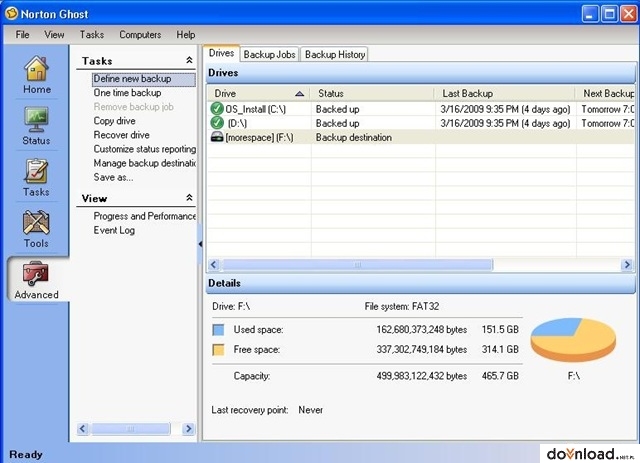The width and height of the screenshot is (640, 463).
Task: Open the View menu
Action: point(54,35)
